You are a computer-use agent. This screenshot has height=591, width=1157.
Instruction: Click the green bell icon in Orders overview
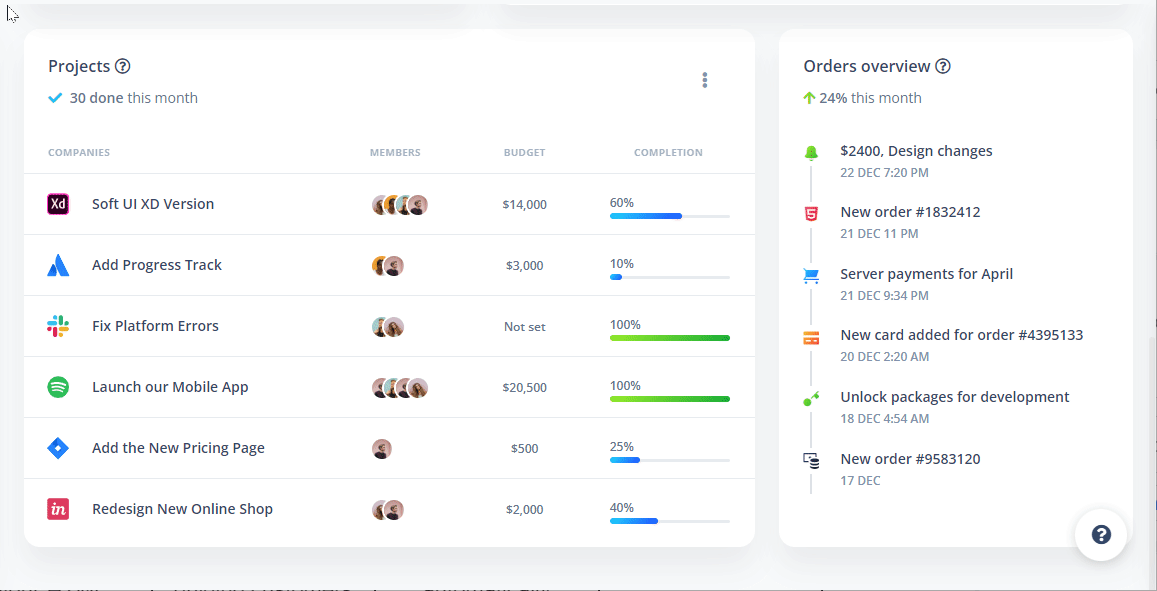click(x=811, y=152)
